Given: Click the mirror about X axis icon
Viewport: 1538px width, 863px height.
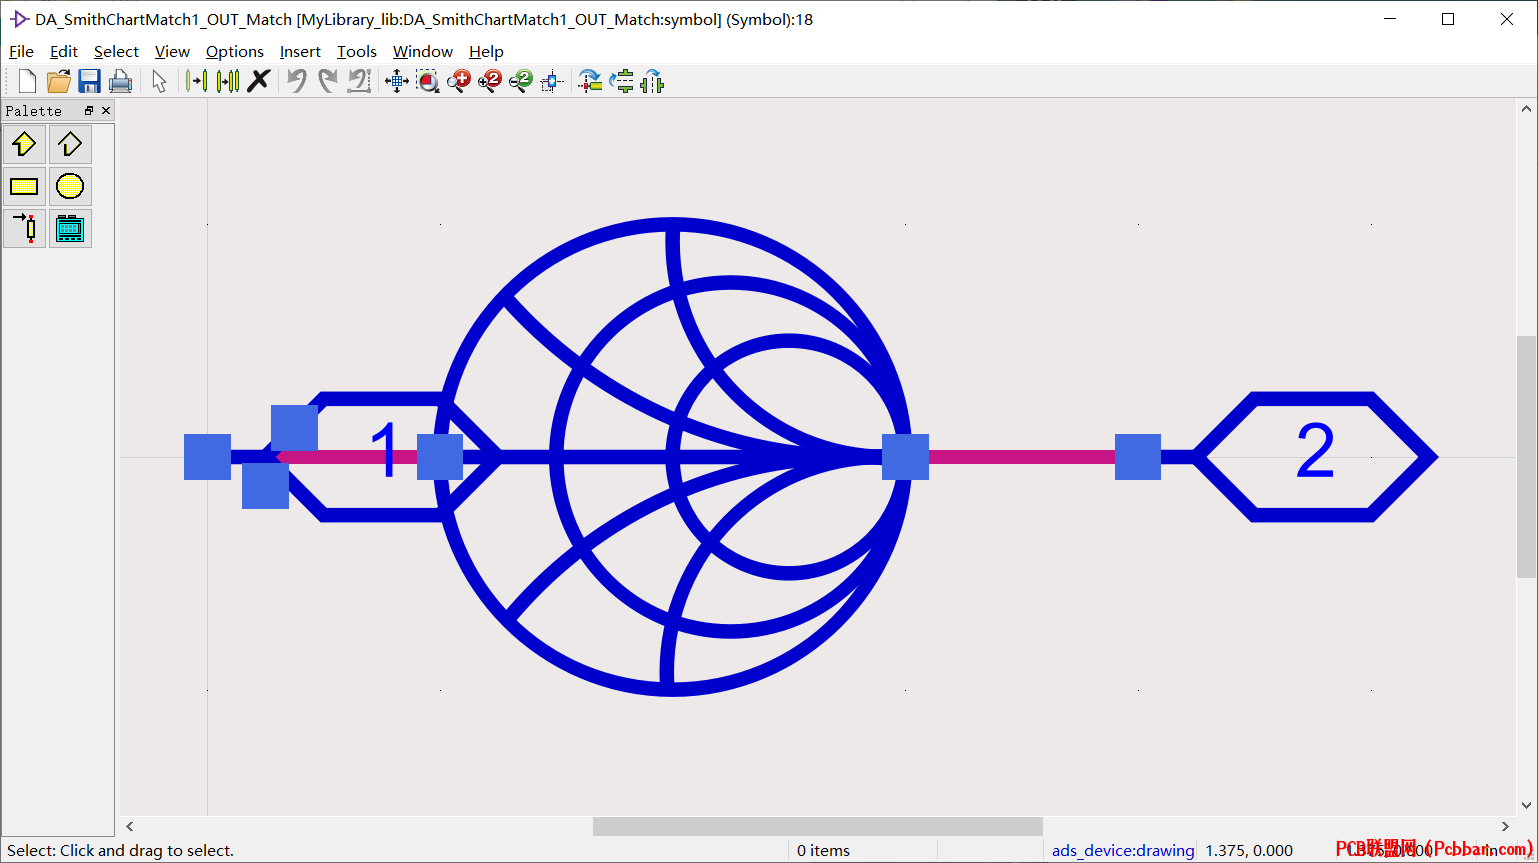Looking at the screenshot, I should click(x=621, y=81).
